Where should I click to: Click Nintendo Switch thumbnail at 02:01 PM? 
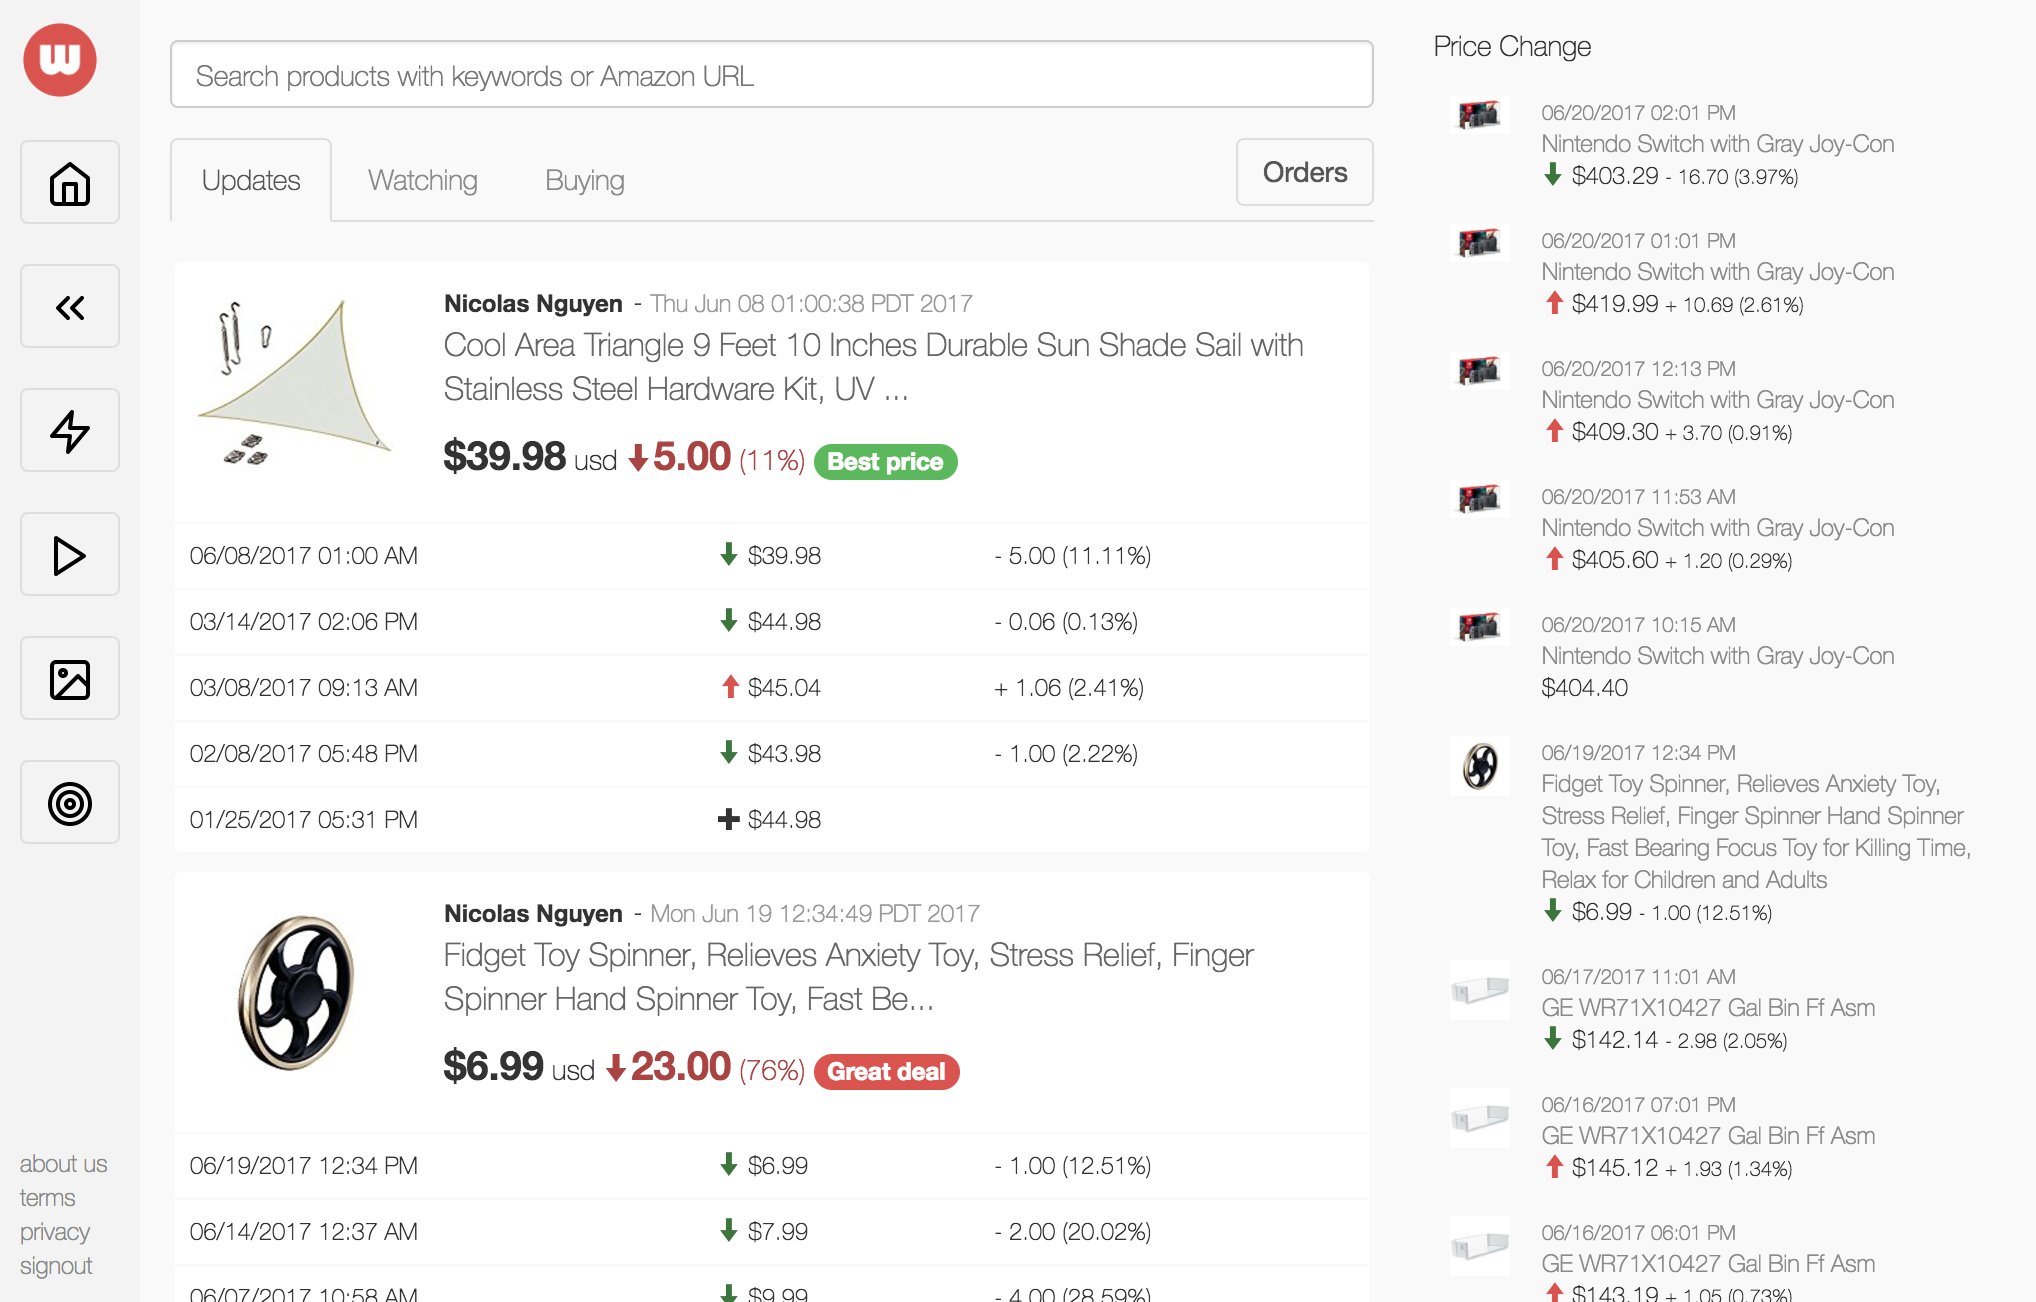tap(1479, 116)
